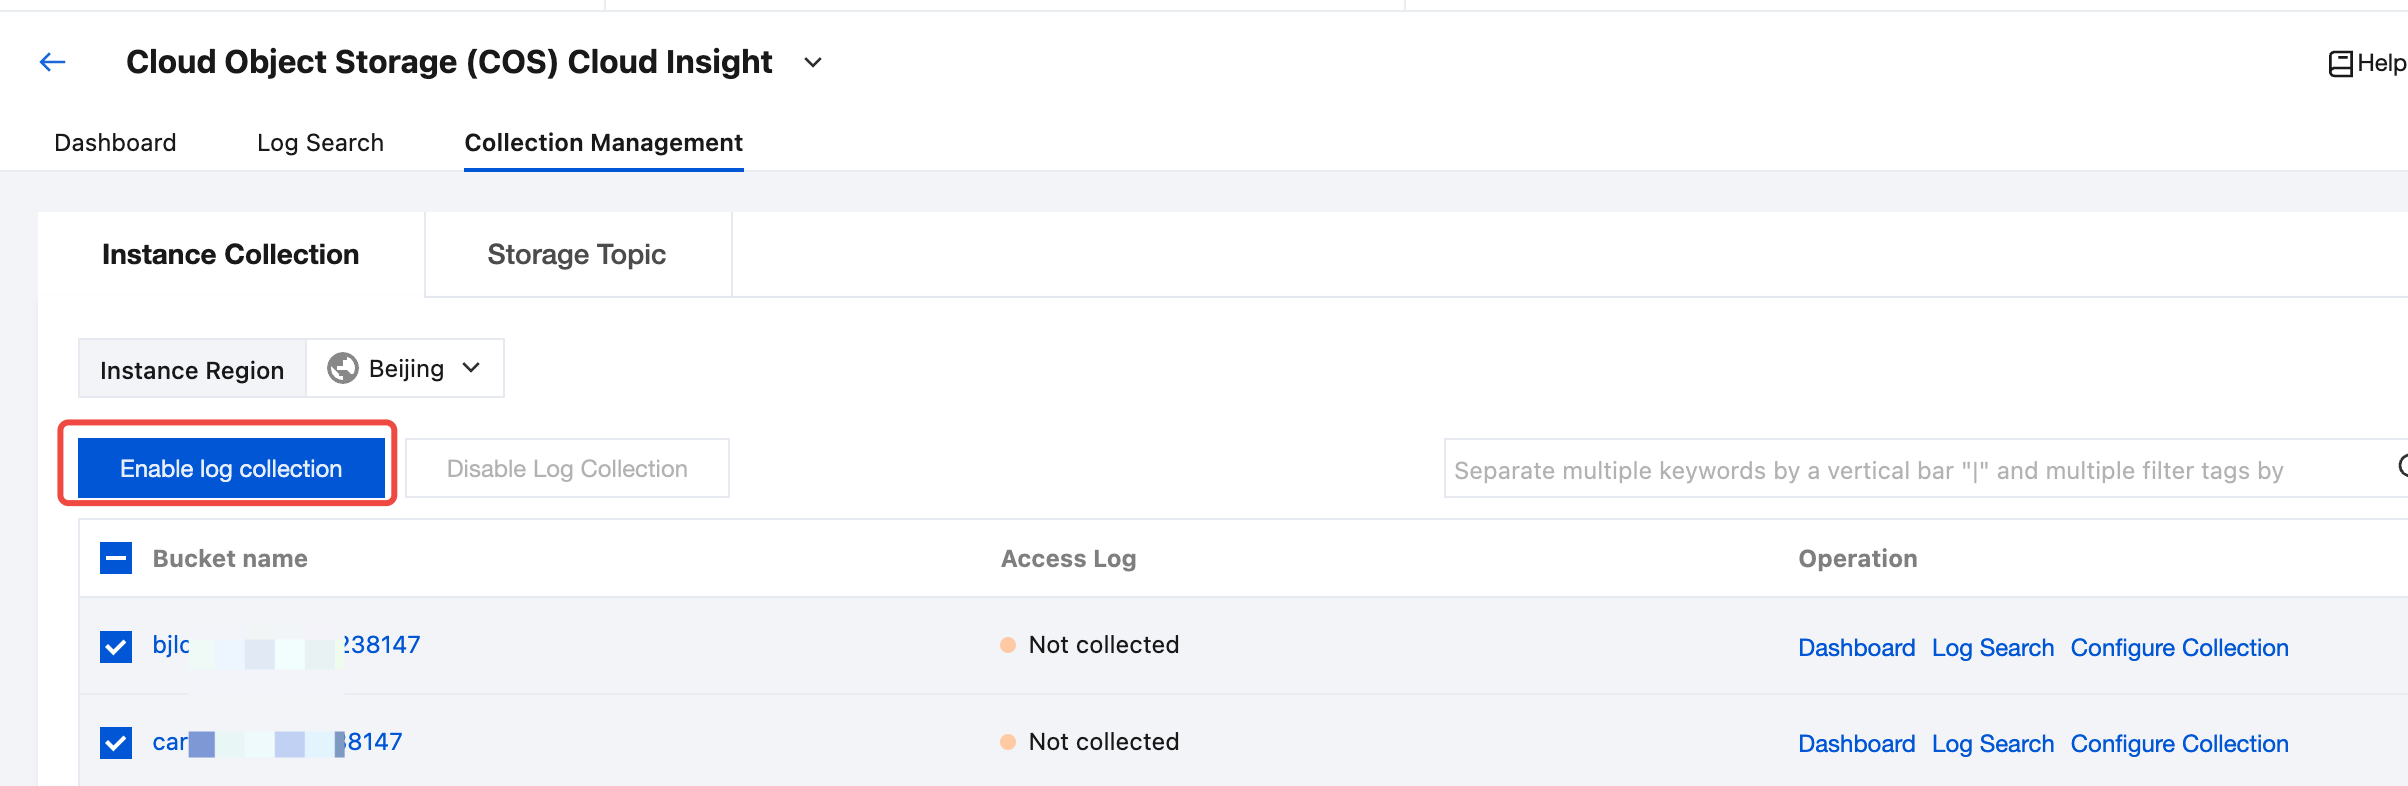Toggle the select-all bucket checkbox
Screen dimensions: 2408x786
pyautogui.click(x=116, y=558)
